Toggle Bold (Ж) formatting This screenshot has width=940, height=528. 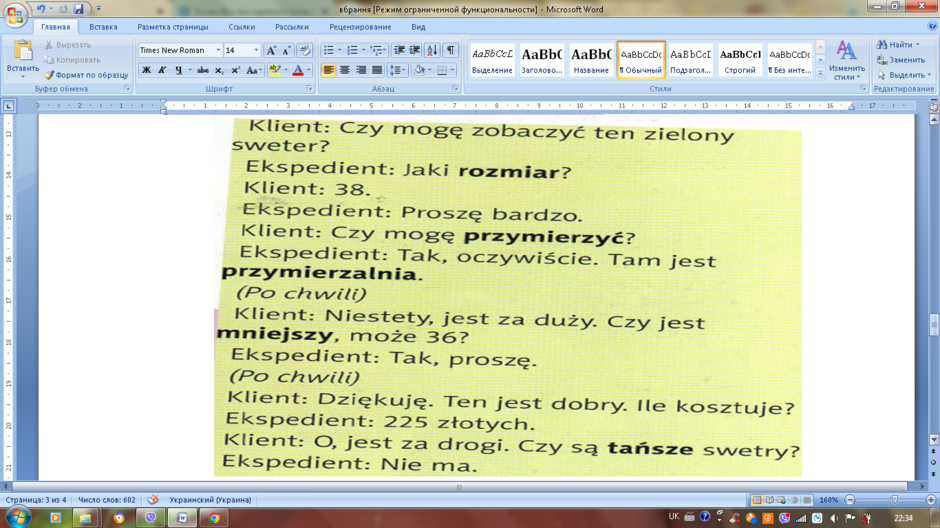coord(146,70)
